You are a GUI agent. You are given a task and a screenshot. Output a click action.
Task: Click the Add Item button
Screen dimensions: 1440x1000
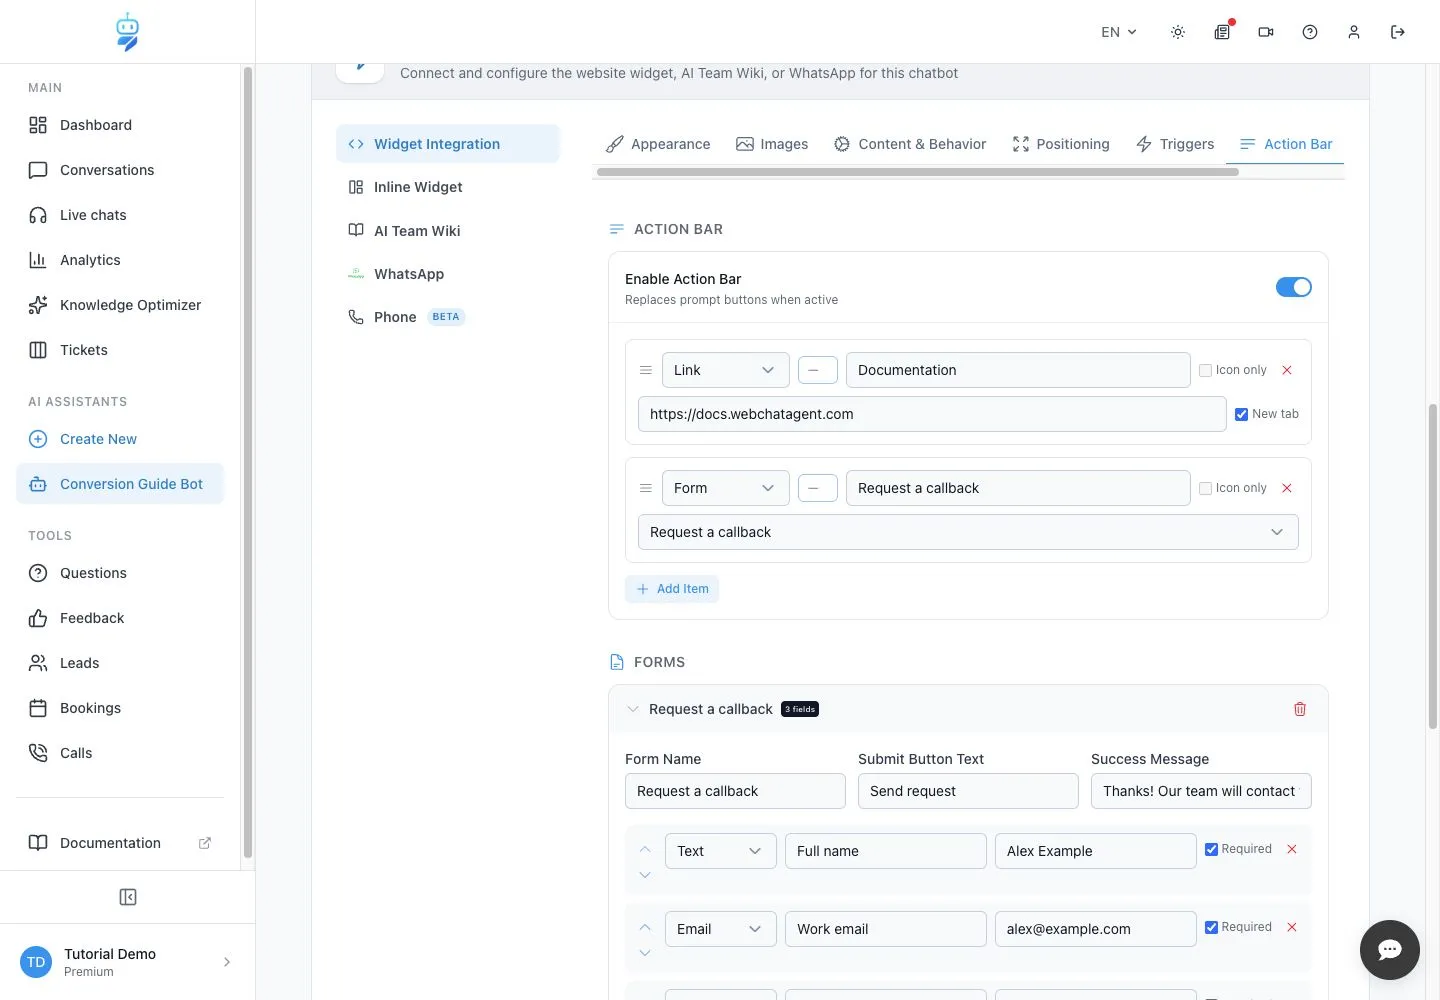(x=672, y=589)
